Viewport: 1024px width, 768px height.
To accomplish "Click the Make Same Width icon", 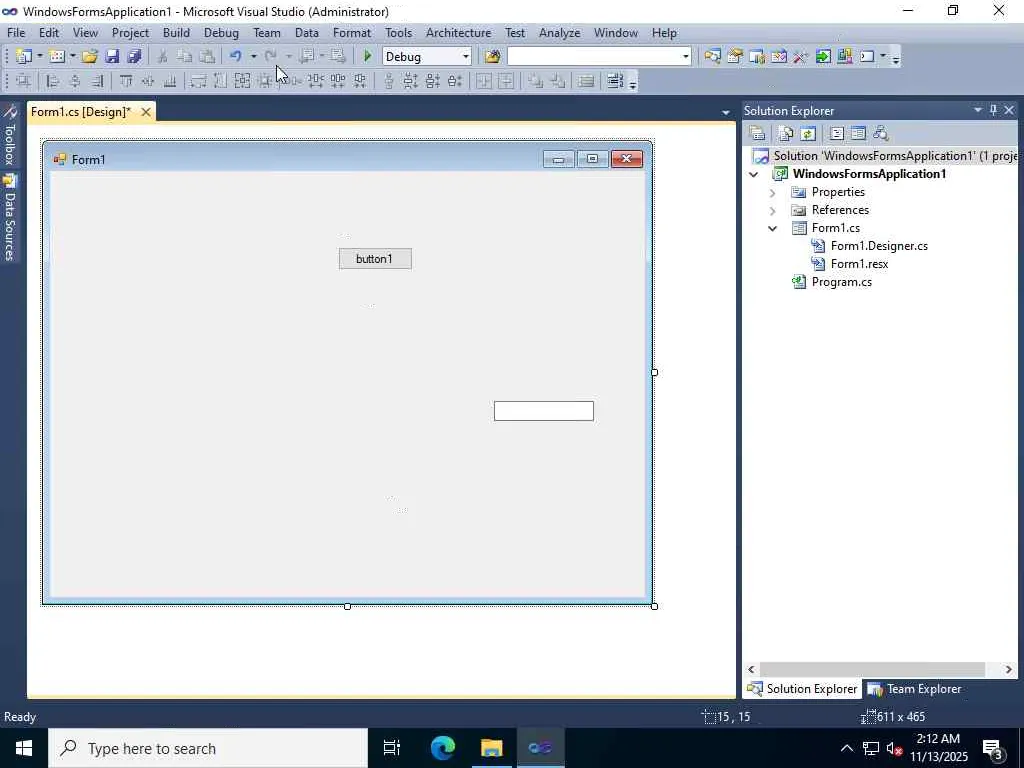I will [199, 81].
